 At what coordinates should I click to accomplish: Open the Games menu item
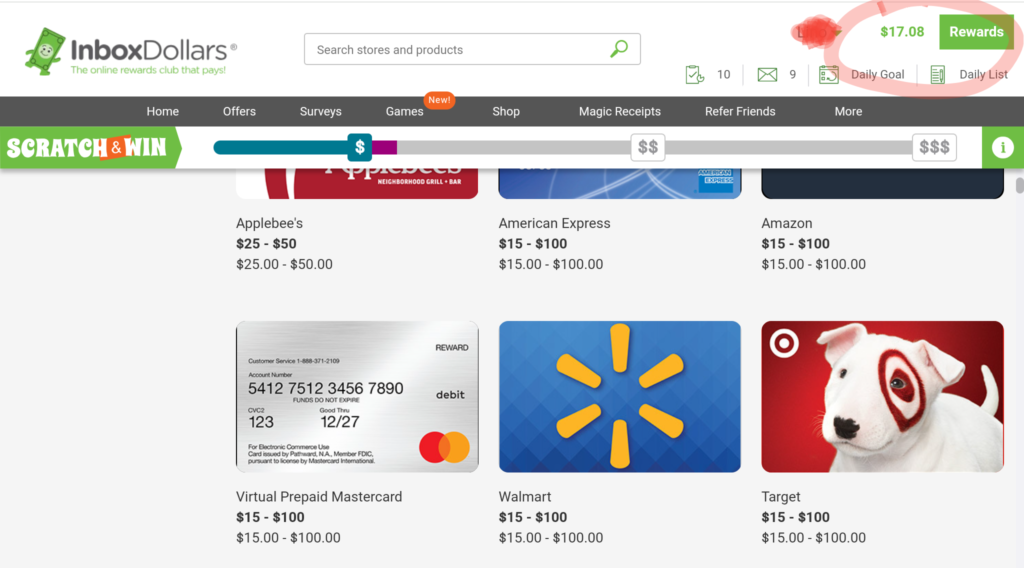(x=404, y=112)
